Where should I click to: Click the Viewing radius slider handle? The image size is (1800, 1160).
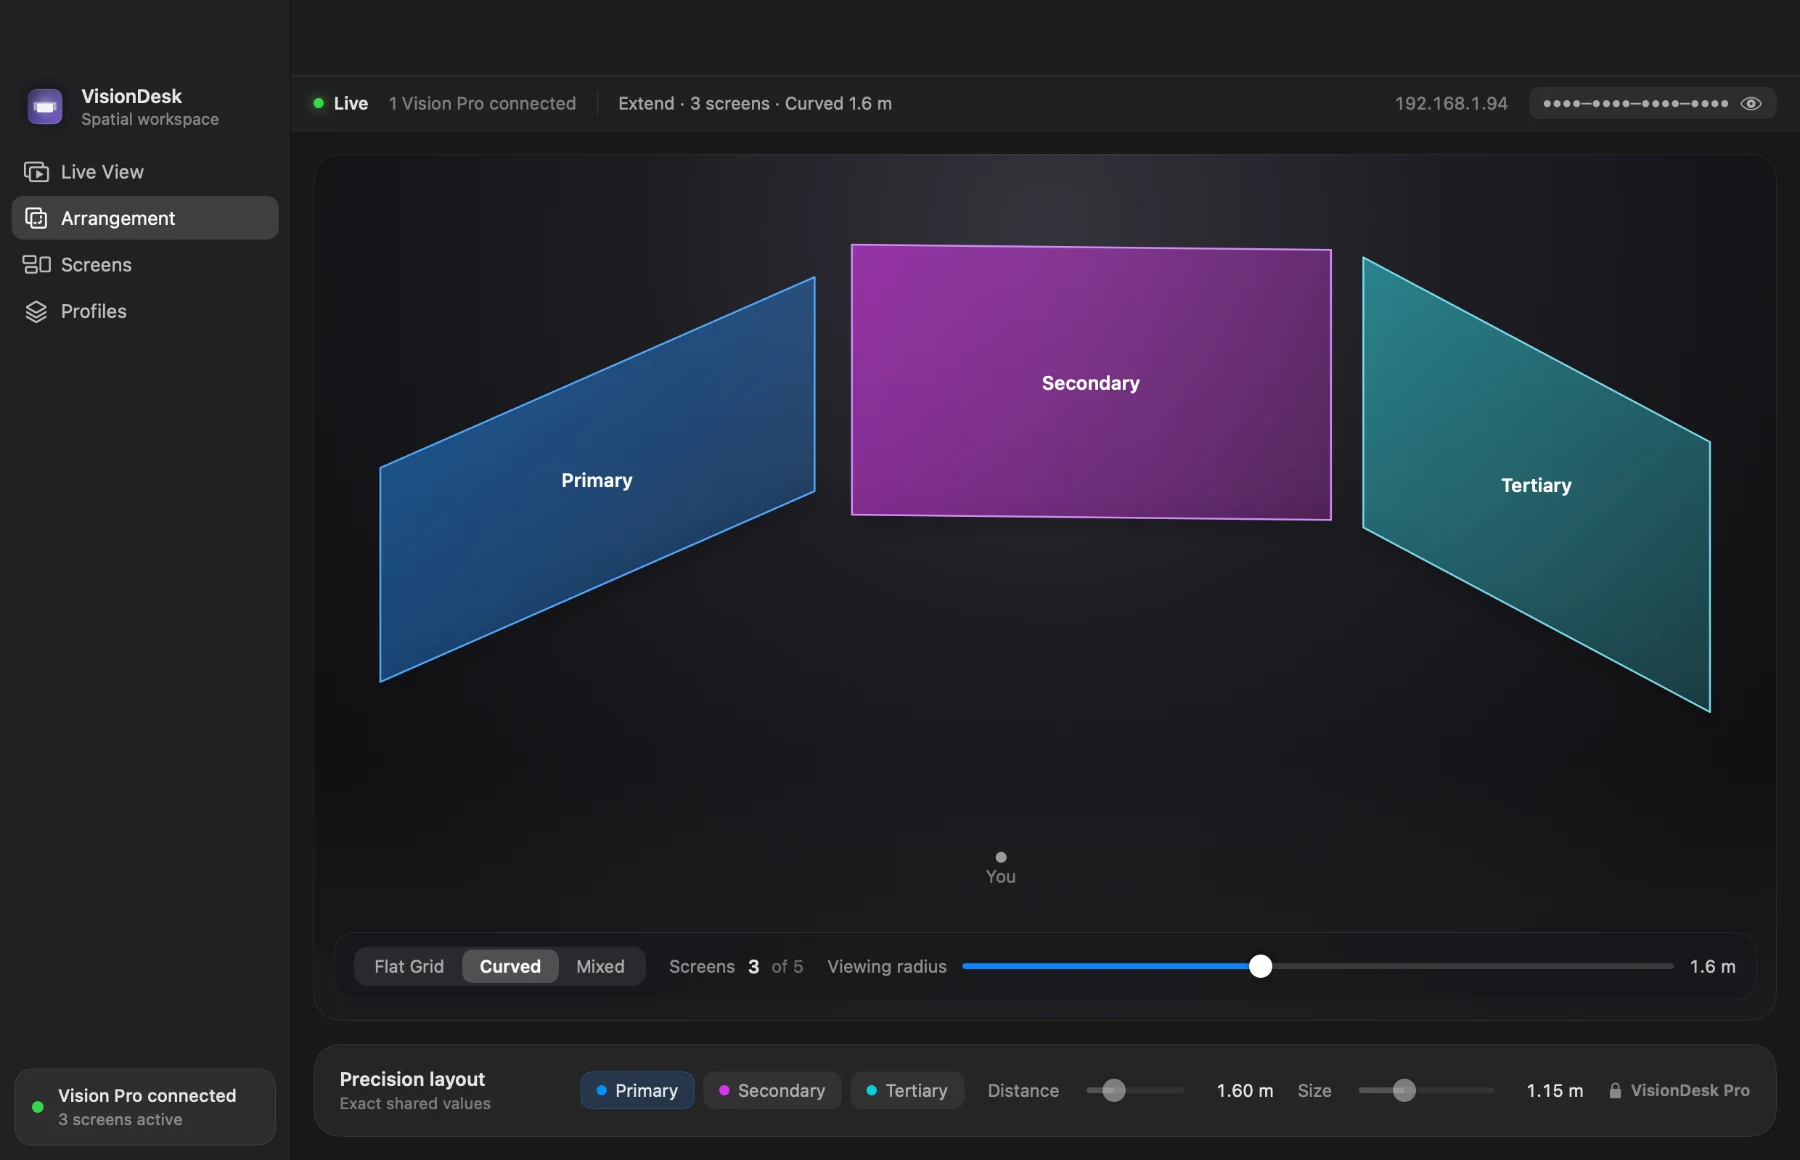pos(1261,966)
